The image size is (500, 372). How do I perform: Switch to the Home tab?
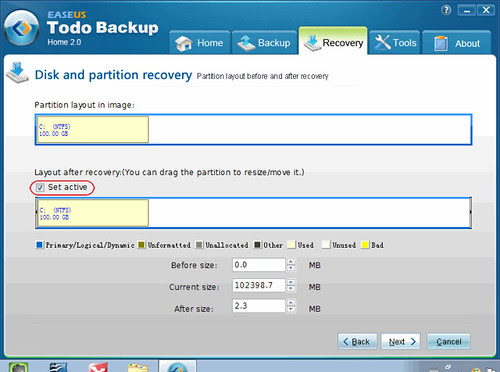click(200, 43)
